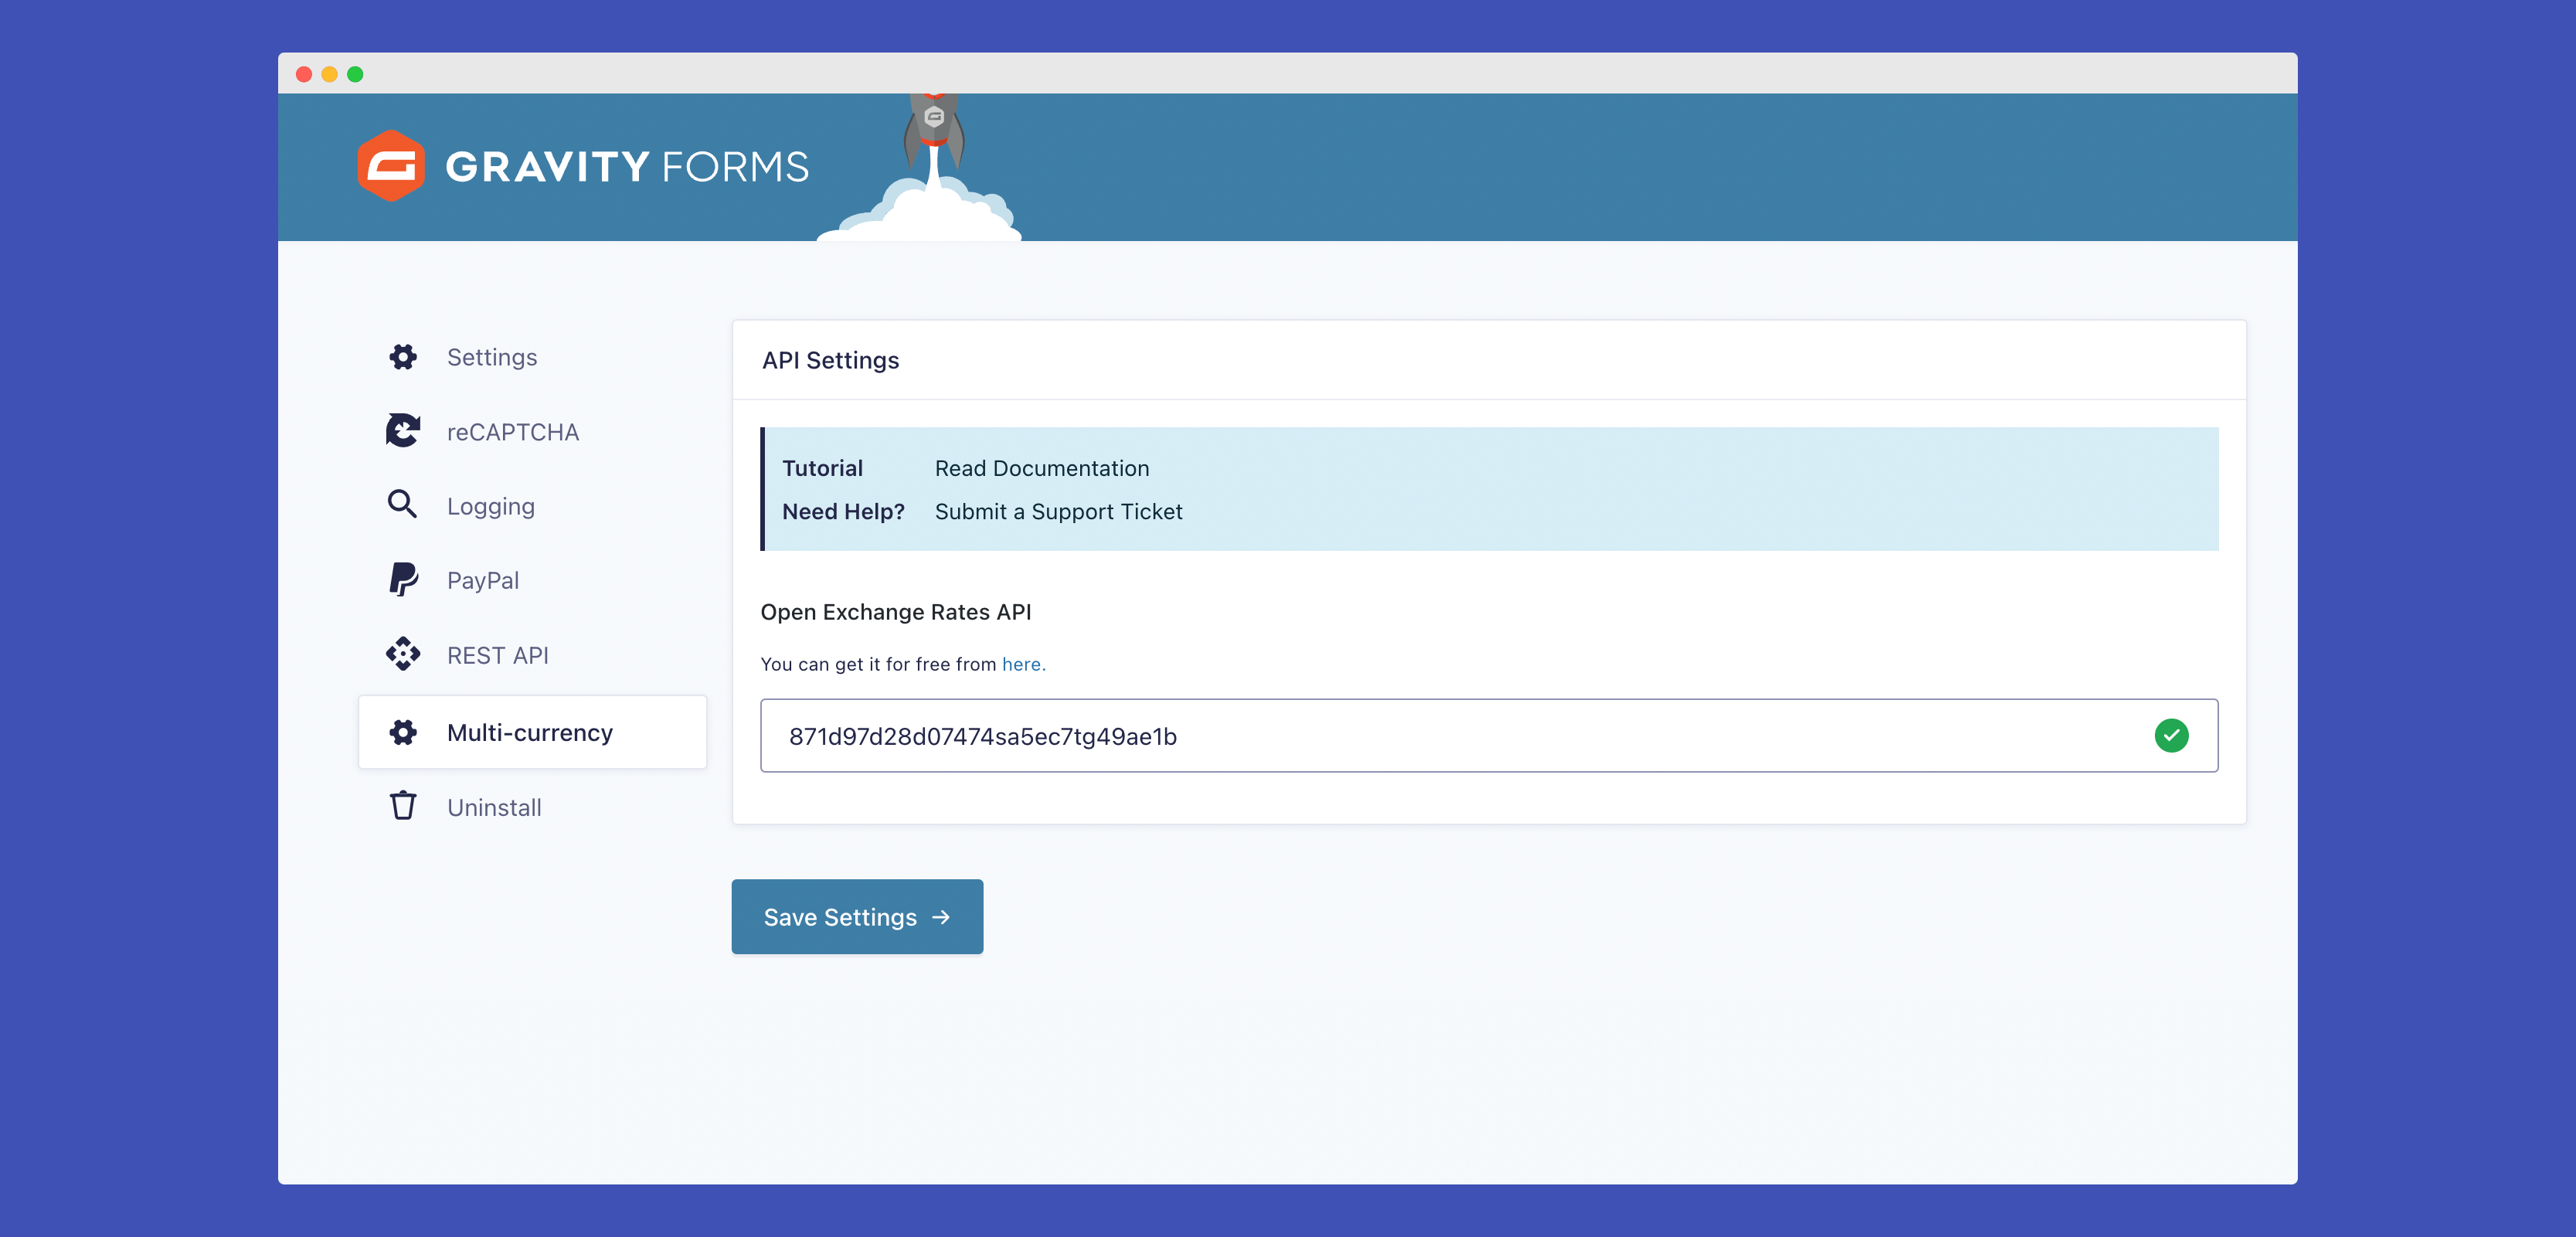2576x1237 pixels.
Task: Click the Save Settings arrow icon
Action: pyautogui.click(x=940, y=916)
